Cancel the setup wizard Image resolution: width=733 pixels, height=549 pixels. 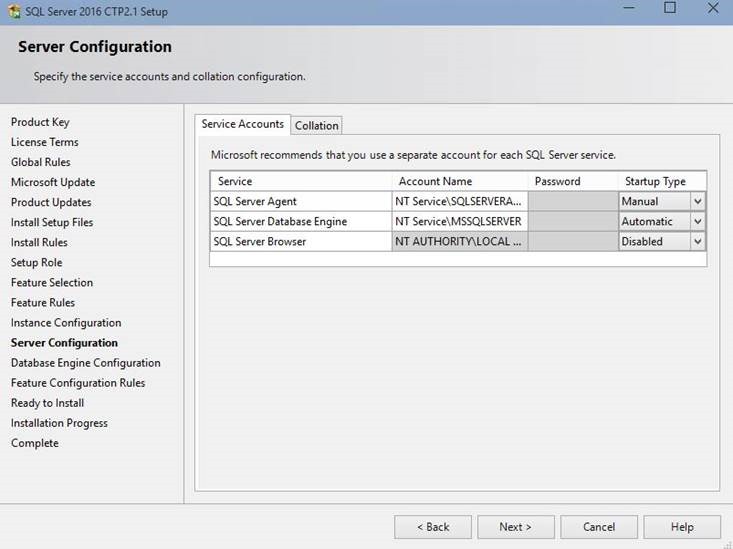click(599, 527)
